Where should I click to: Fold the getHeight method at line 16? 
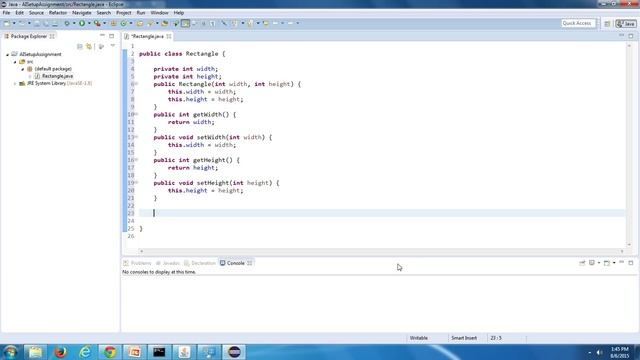(136, 160)
